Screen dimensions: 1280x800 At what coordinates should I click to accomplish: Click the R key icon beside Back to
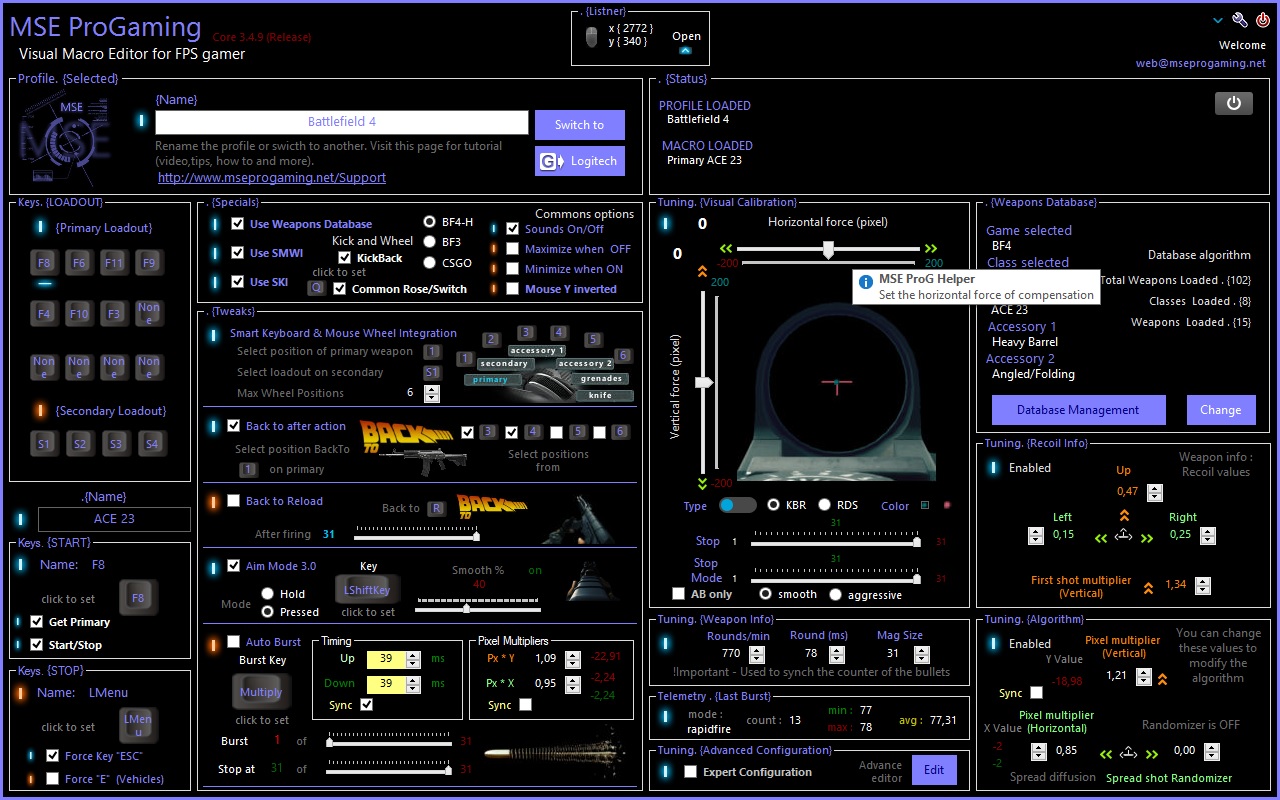tap(436, 508)
